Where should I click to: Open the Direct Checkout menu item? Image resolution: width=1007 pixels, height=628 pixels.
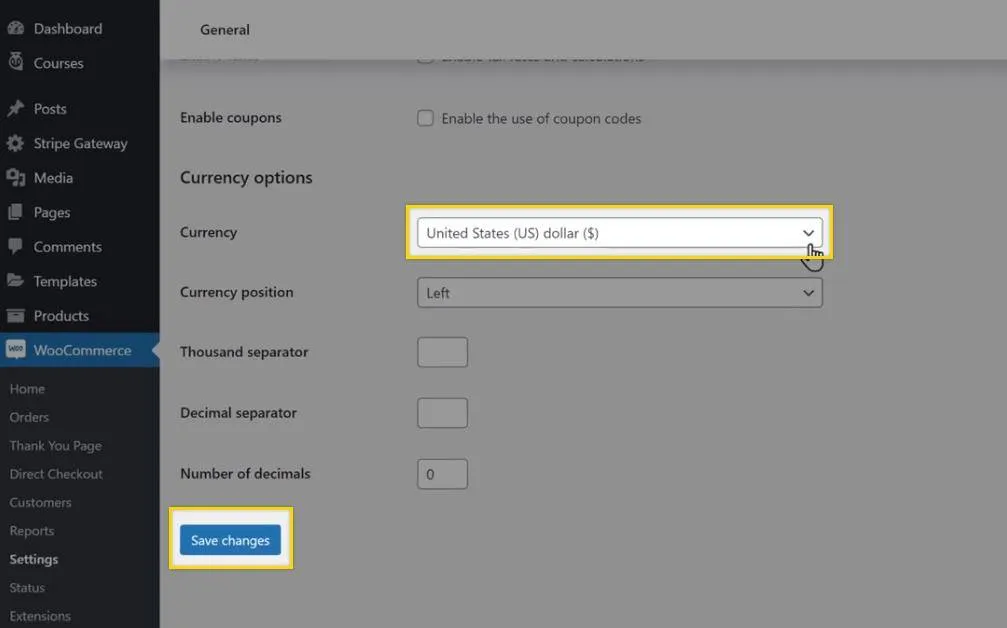tap(56, 474)
